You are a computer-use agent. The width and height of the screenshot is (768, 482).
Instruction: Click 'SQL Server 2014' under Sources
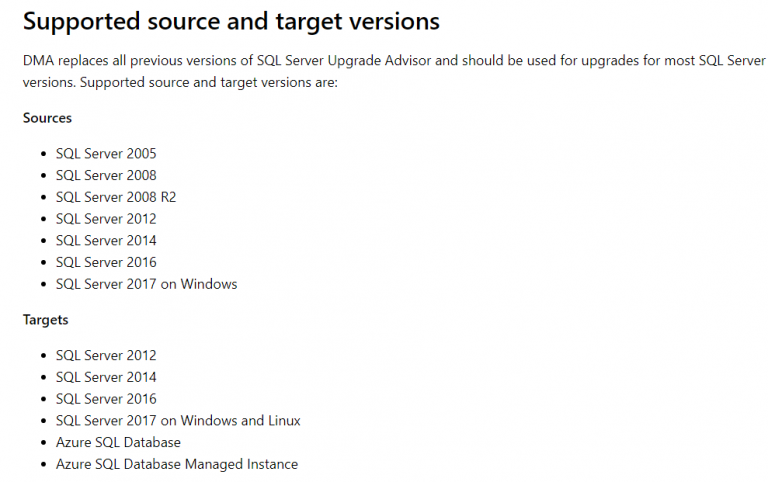point(106,241)
